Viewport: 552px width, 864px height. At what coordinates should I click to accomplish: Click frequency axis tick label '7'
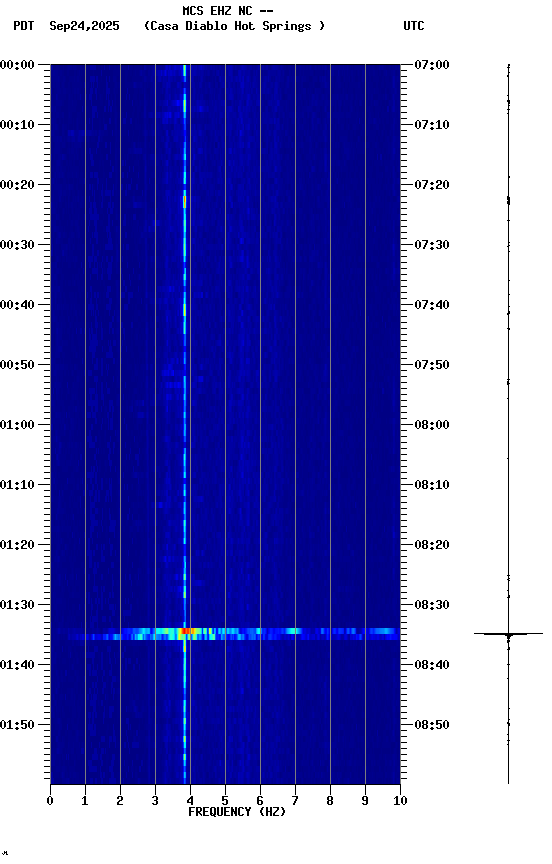295,801
